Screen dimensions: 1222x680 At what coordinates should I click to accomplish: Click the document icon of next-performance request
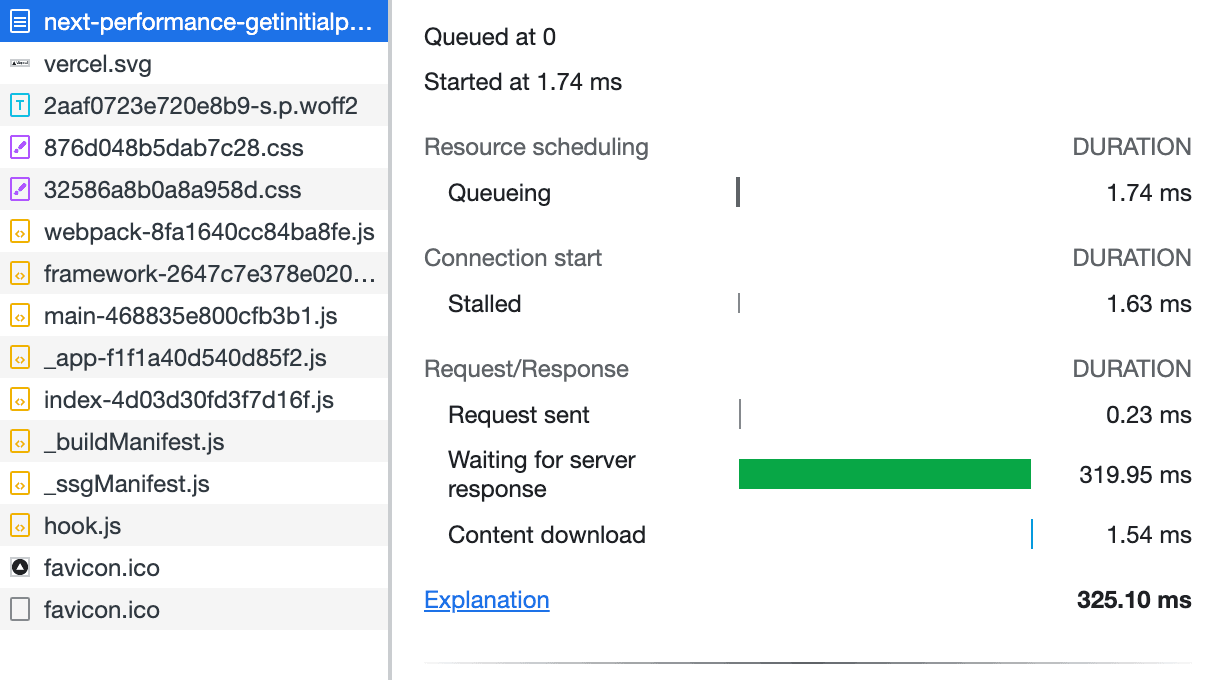click(20, 22)
